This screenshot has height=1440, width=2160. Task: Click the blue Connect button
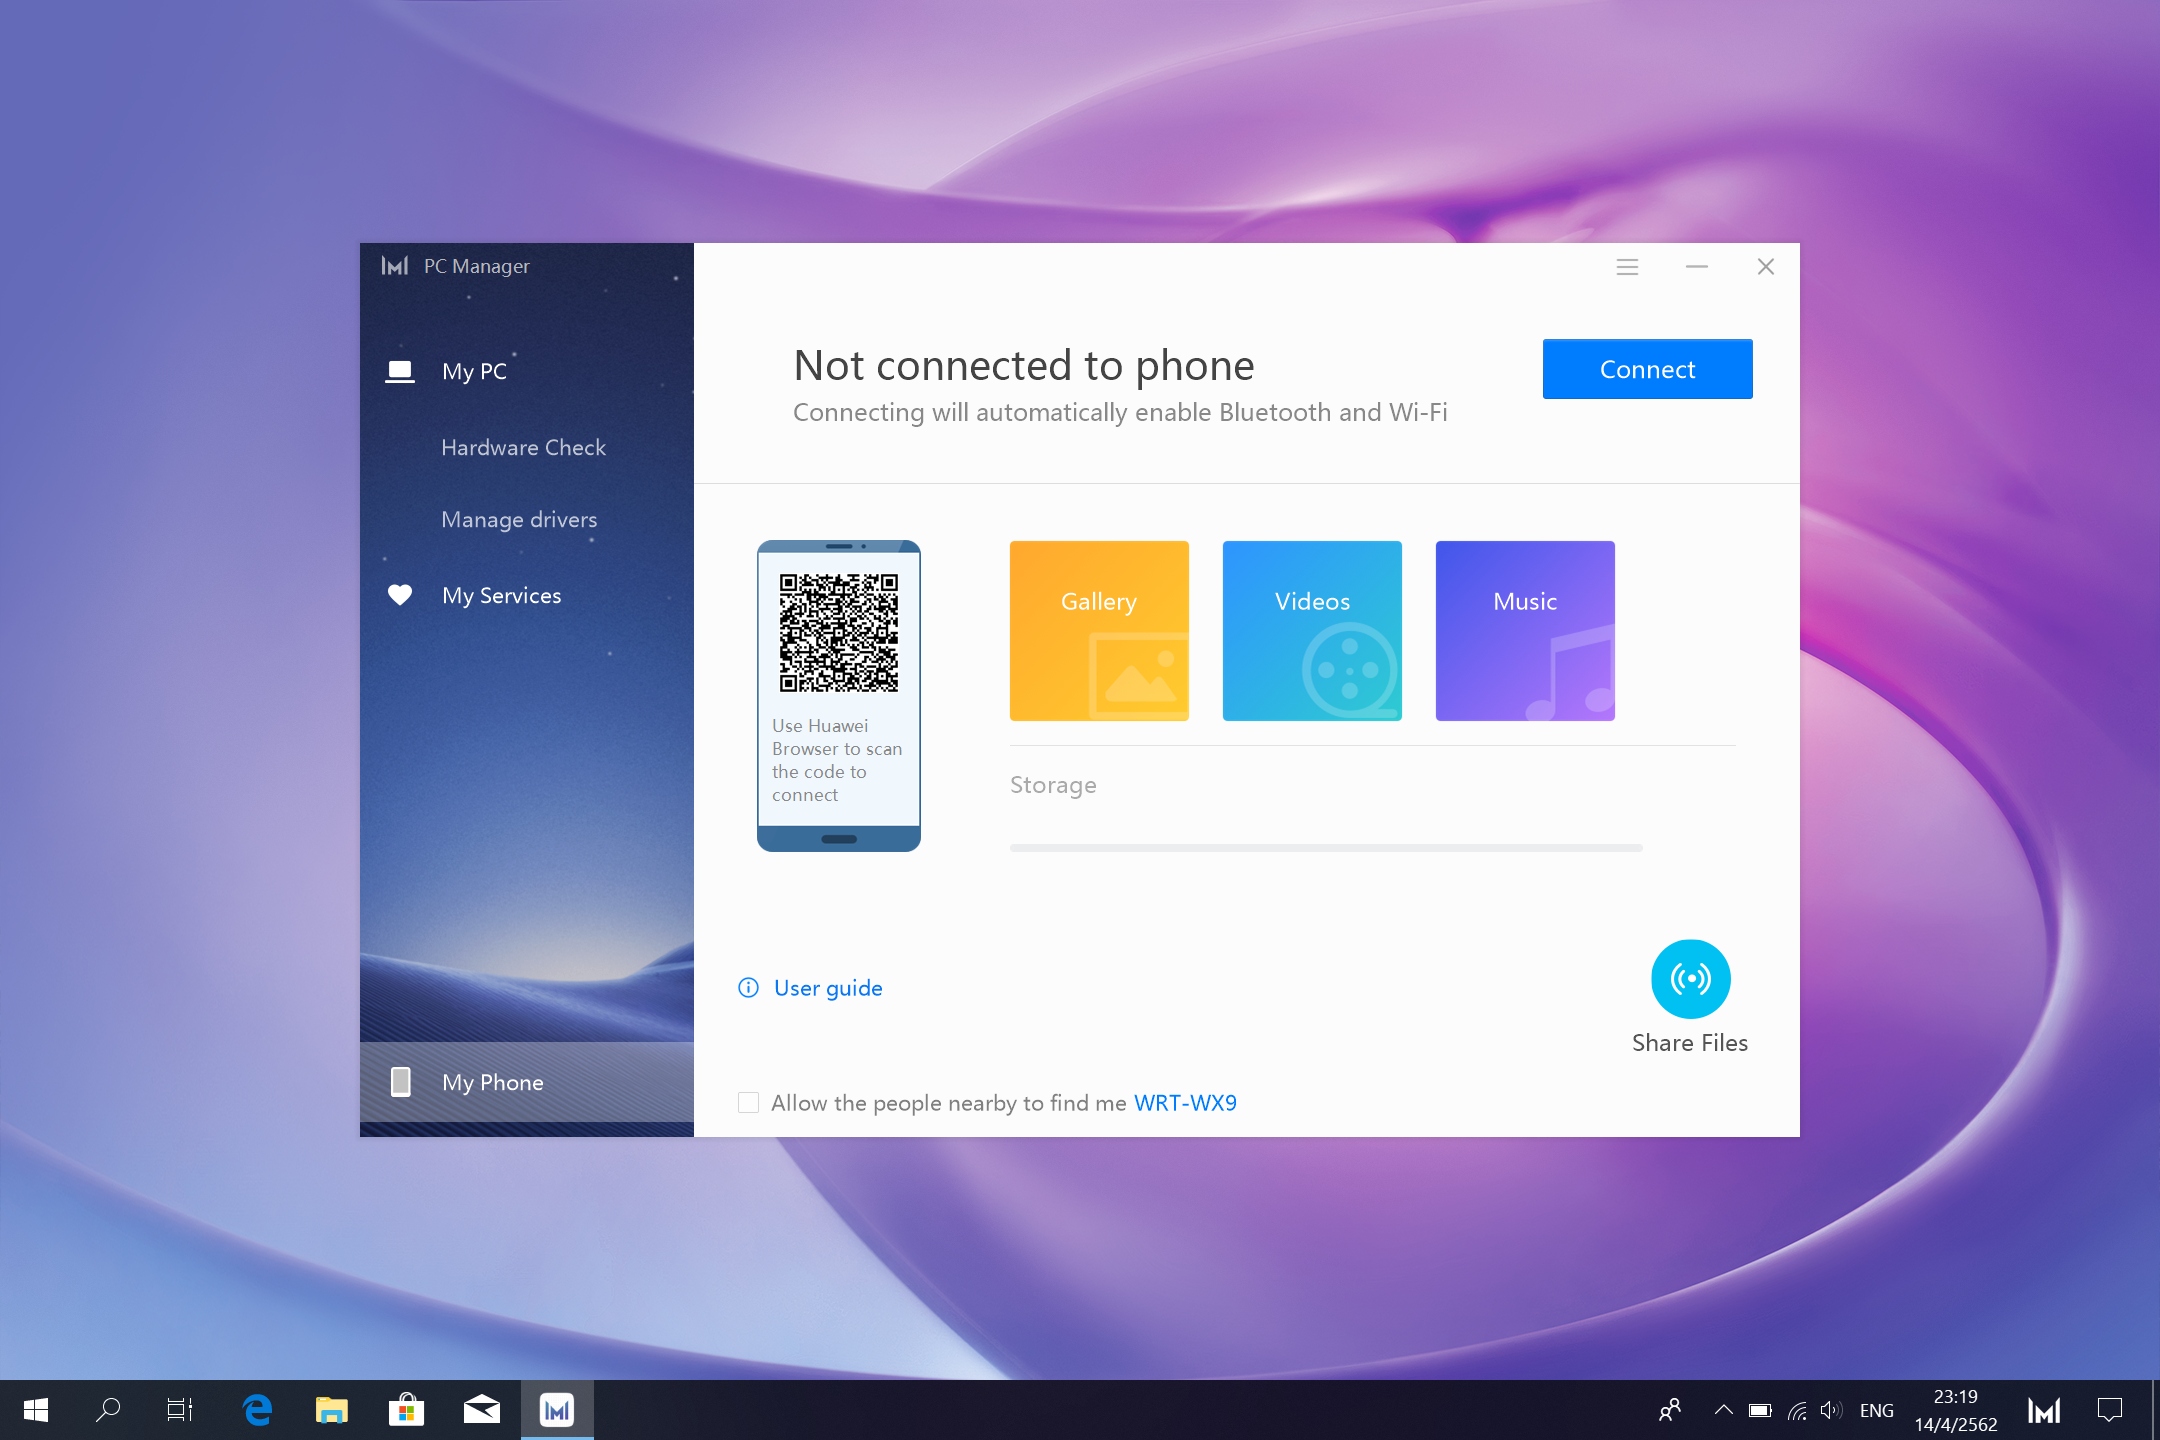point(1647,369)
